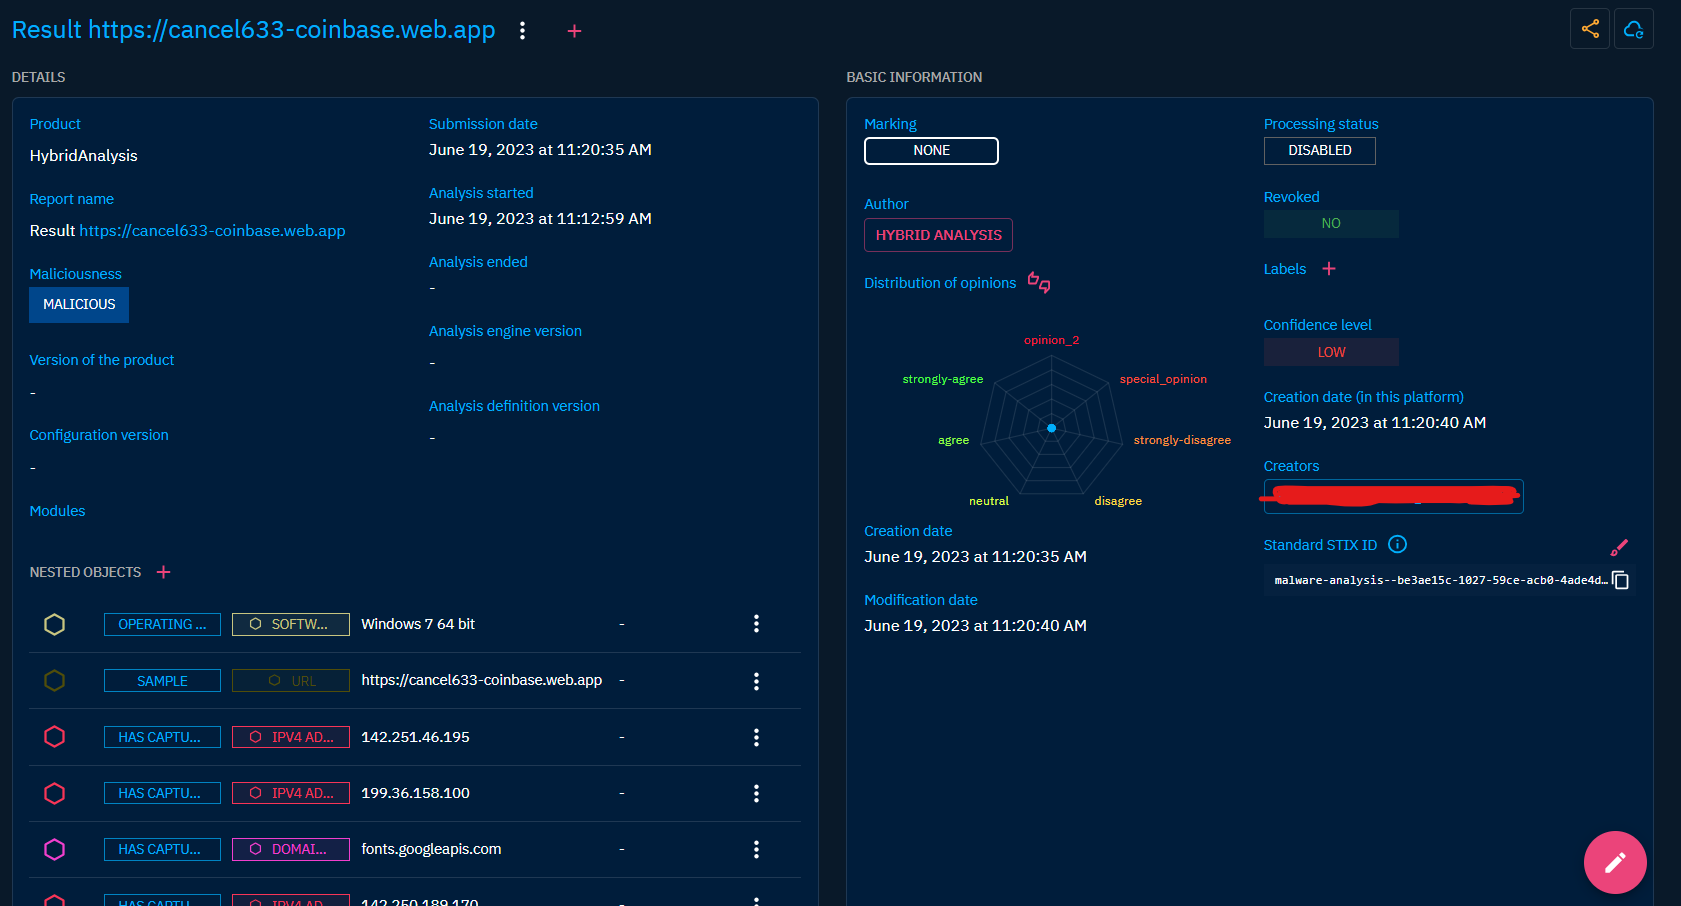Open options menu for Windows 7 64 bit row

tap(756, 624)
